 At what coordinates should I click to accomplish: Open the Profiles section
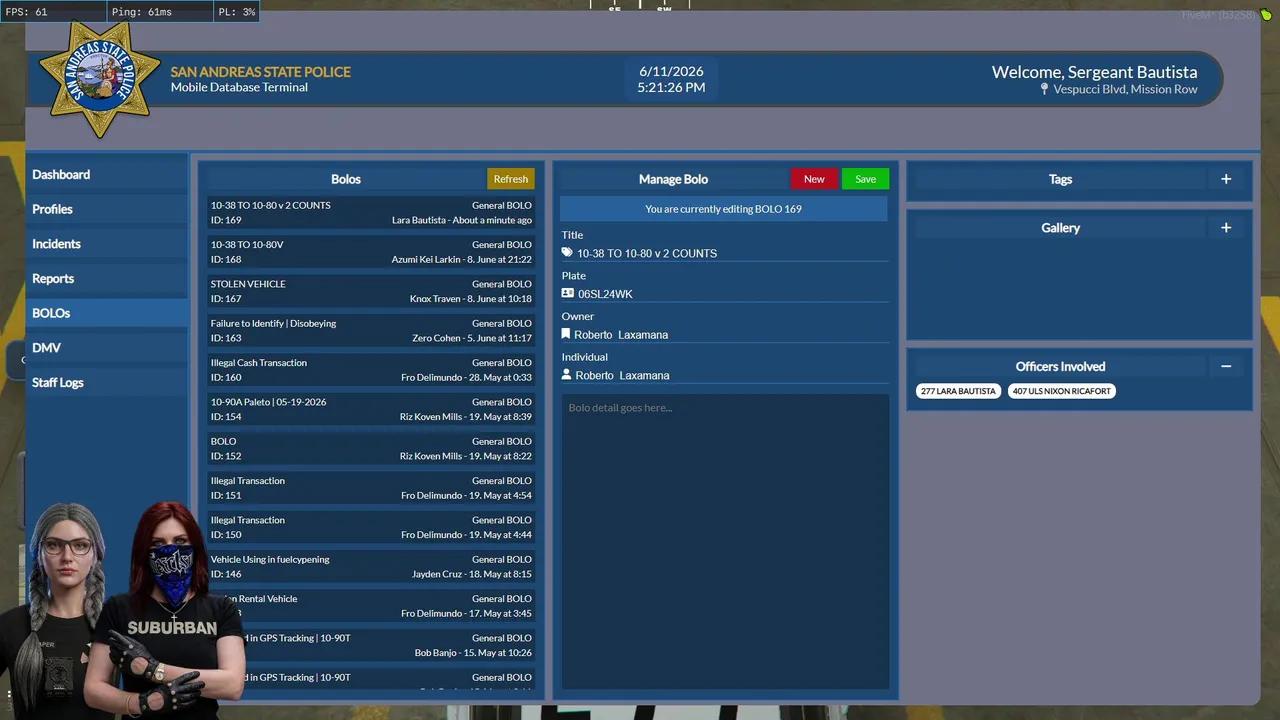107,209
